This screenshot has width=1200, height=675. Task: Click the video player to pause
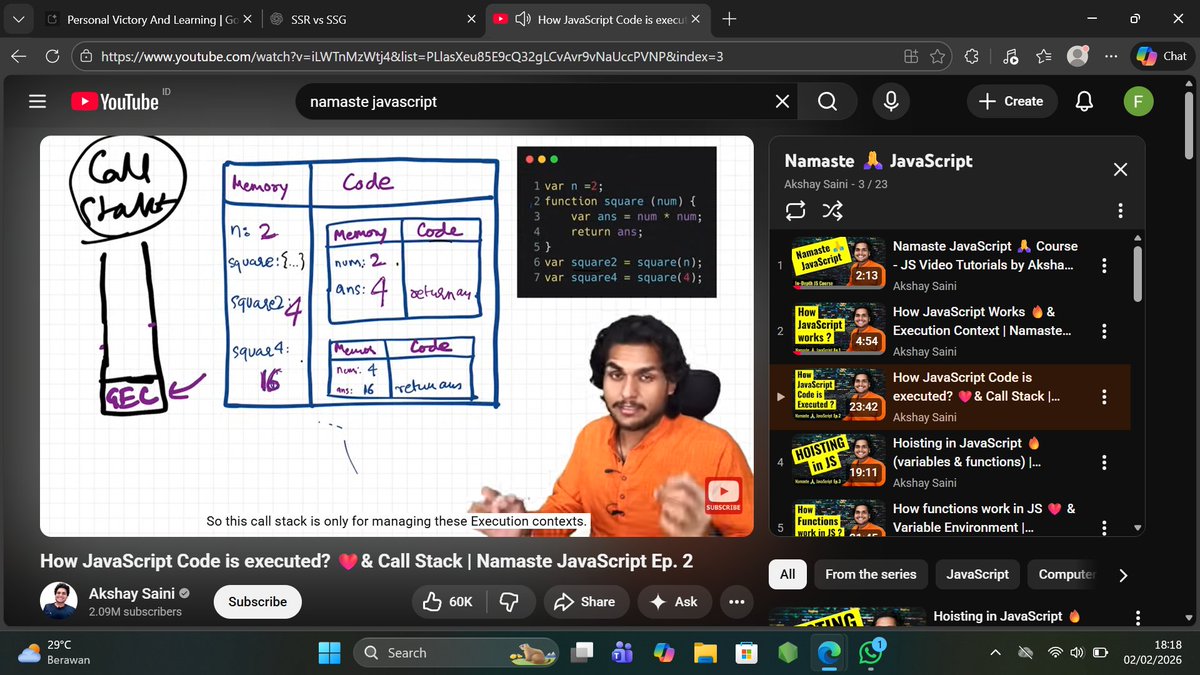[396, 336]
